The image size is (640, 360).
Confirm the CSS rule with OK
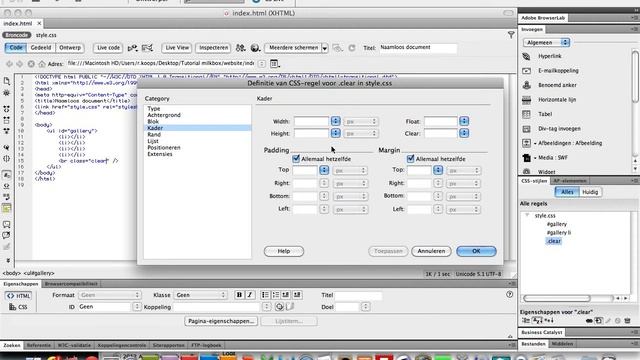pyautogui.click(x=476, y=251)
